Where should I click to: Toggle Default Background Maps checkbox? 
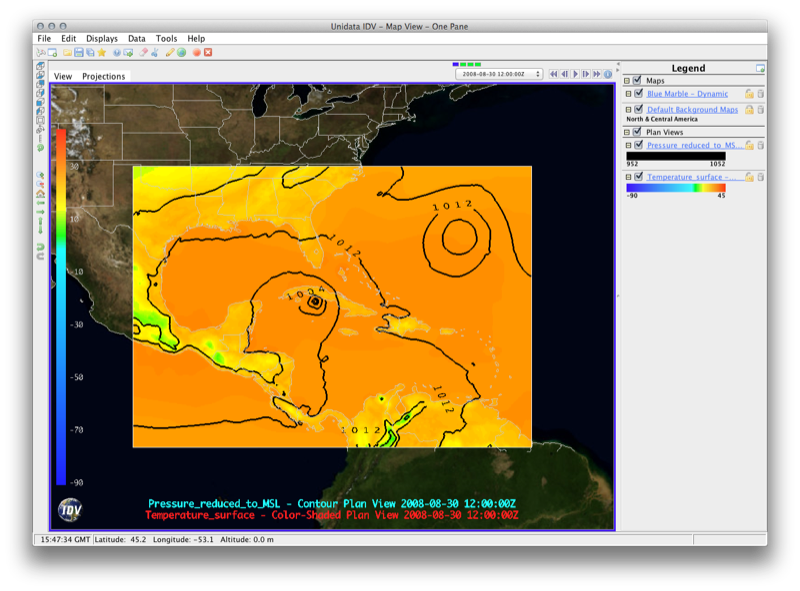(638, 109)
